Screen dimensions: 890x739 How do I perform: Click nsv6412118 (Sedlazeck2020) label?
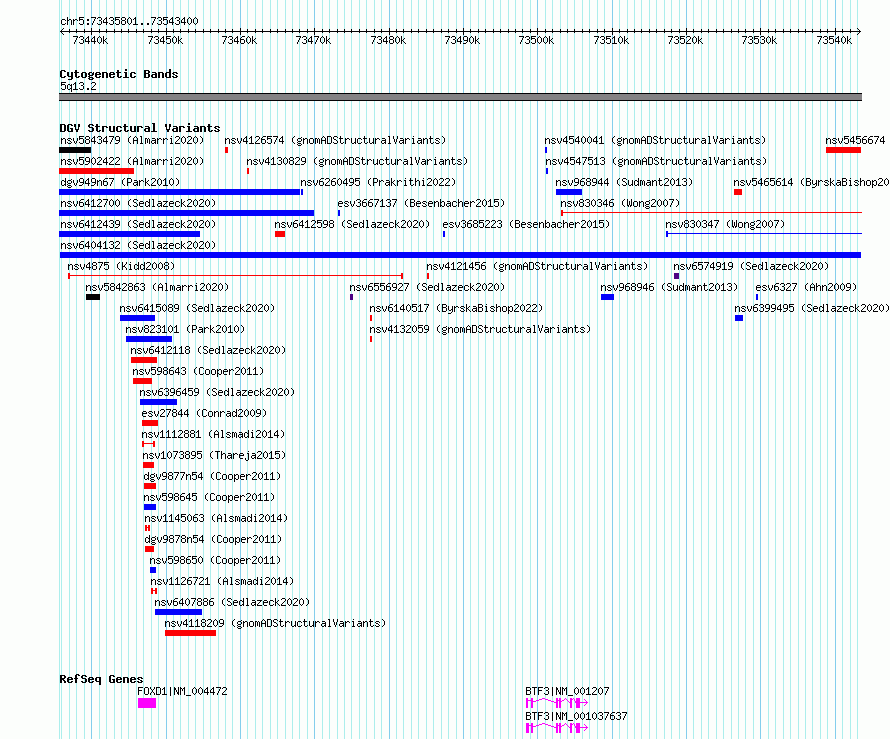pyautogui.click(x=208, y=350)
